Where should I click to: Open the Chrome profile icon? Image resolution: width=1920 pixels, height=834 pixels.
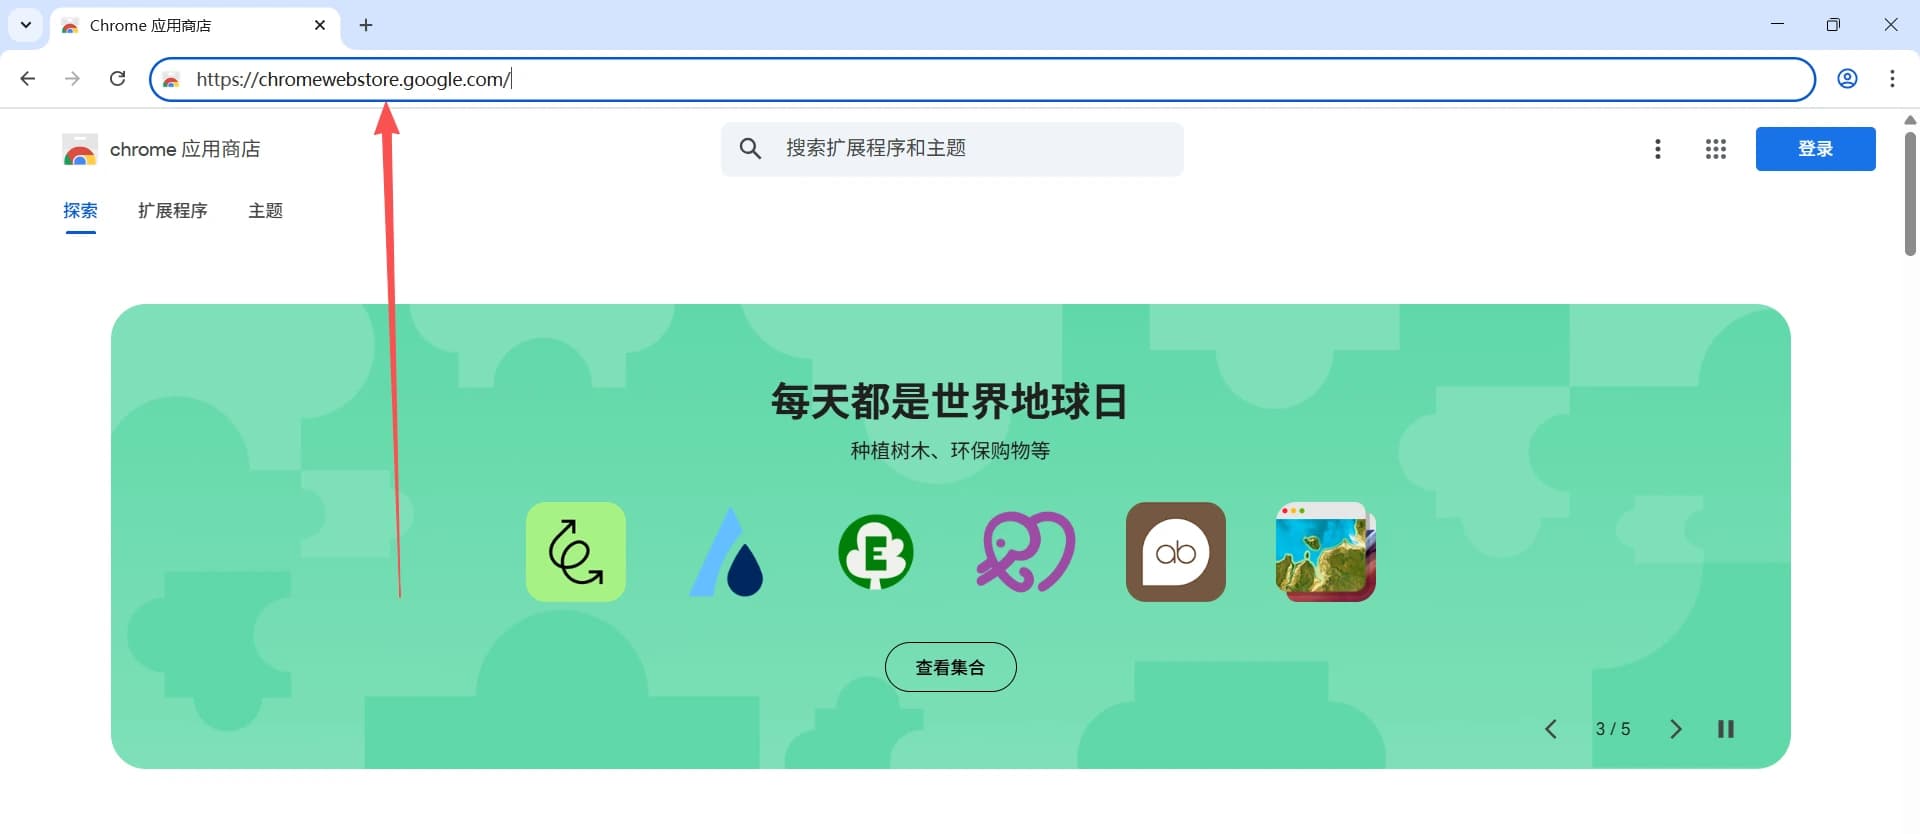1847,79
